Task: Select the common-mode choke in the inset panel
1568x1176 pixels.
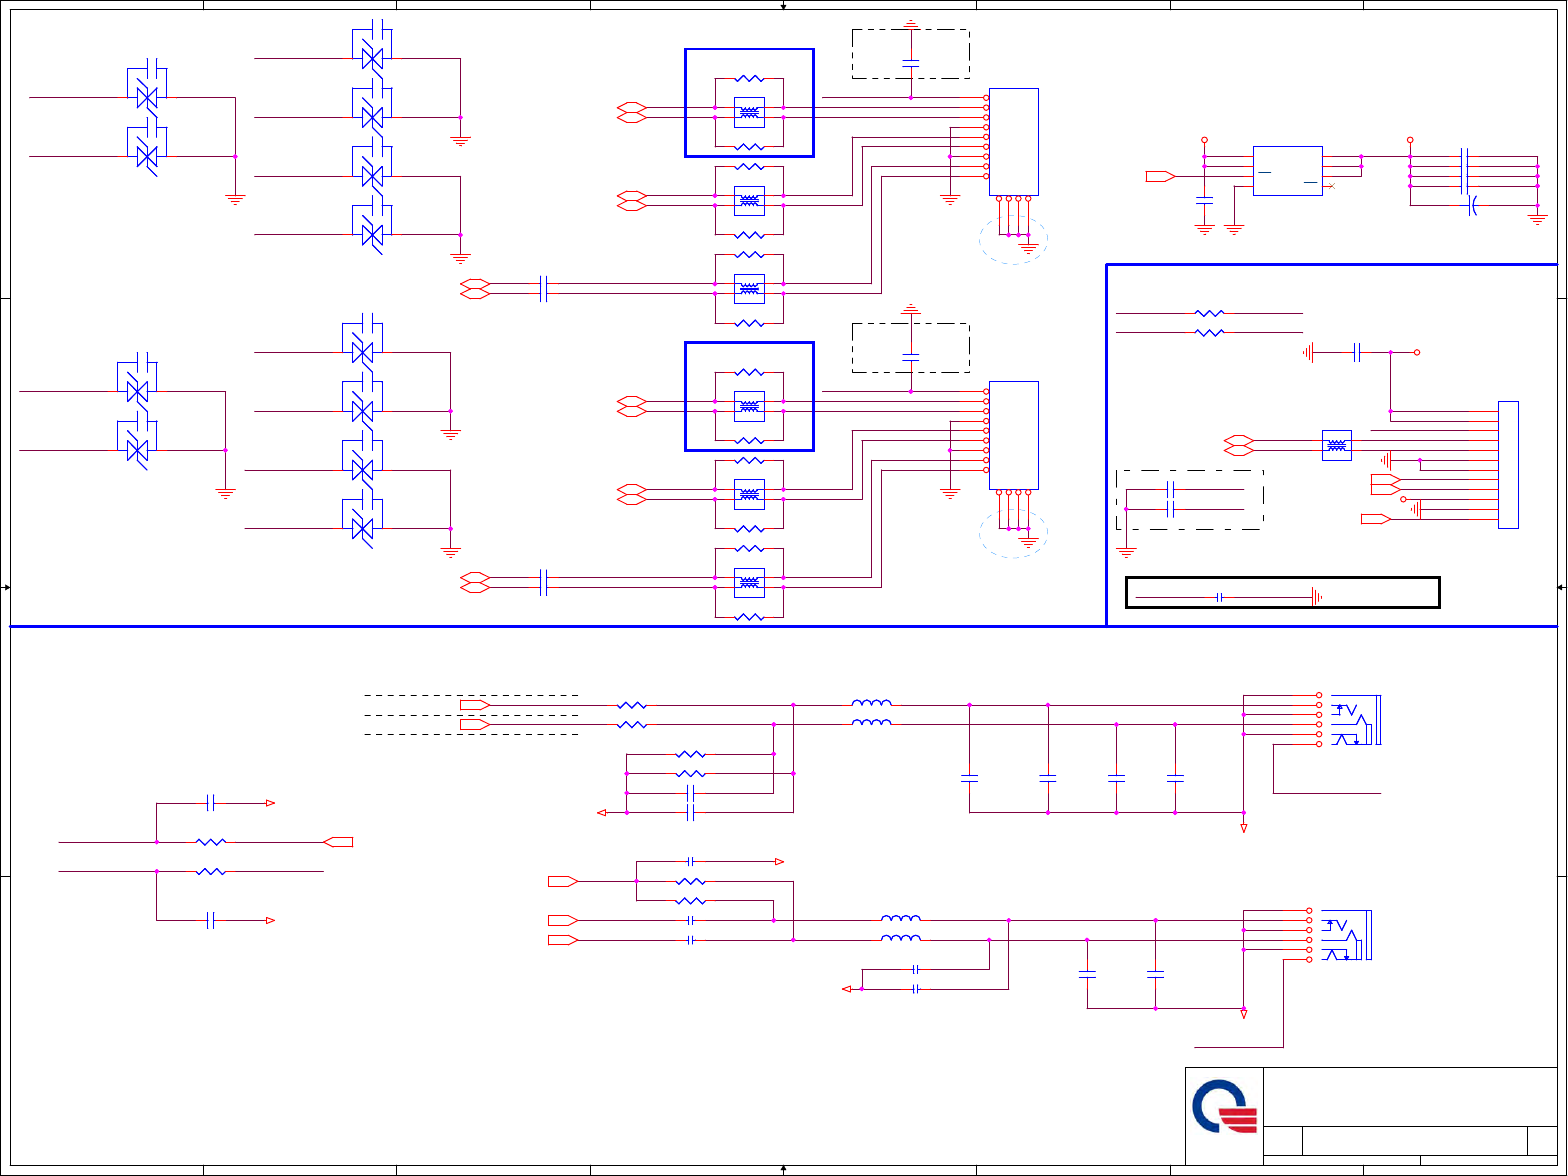Action: (1337, 445)
